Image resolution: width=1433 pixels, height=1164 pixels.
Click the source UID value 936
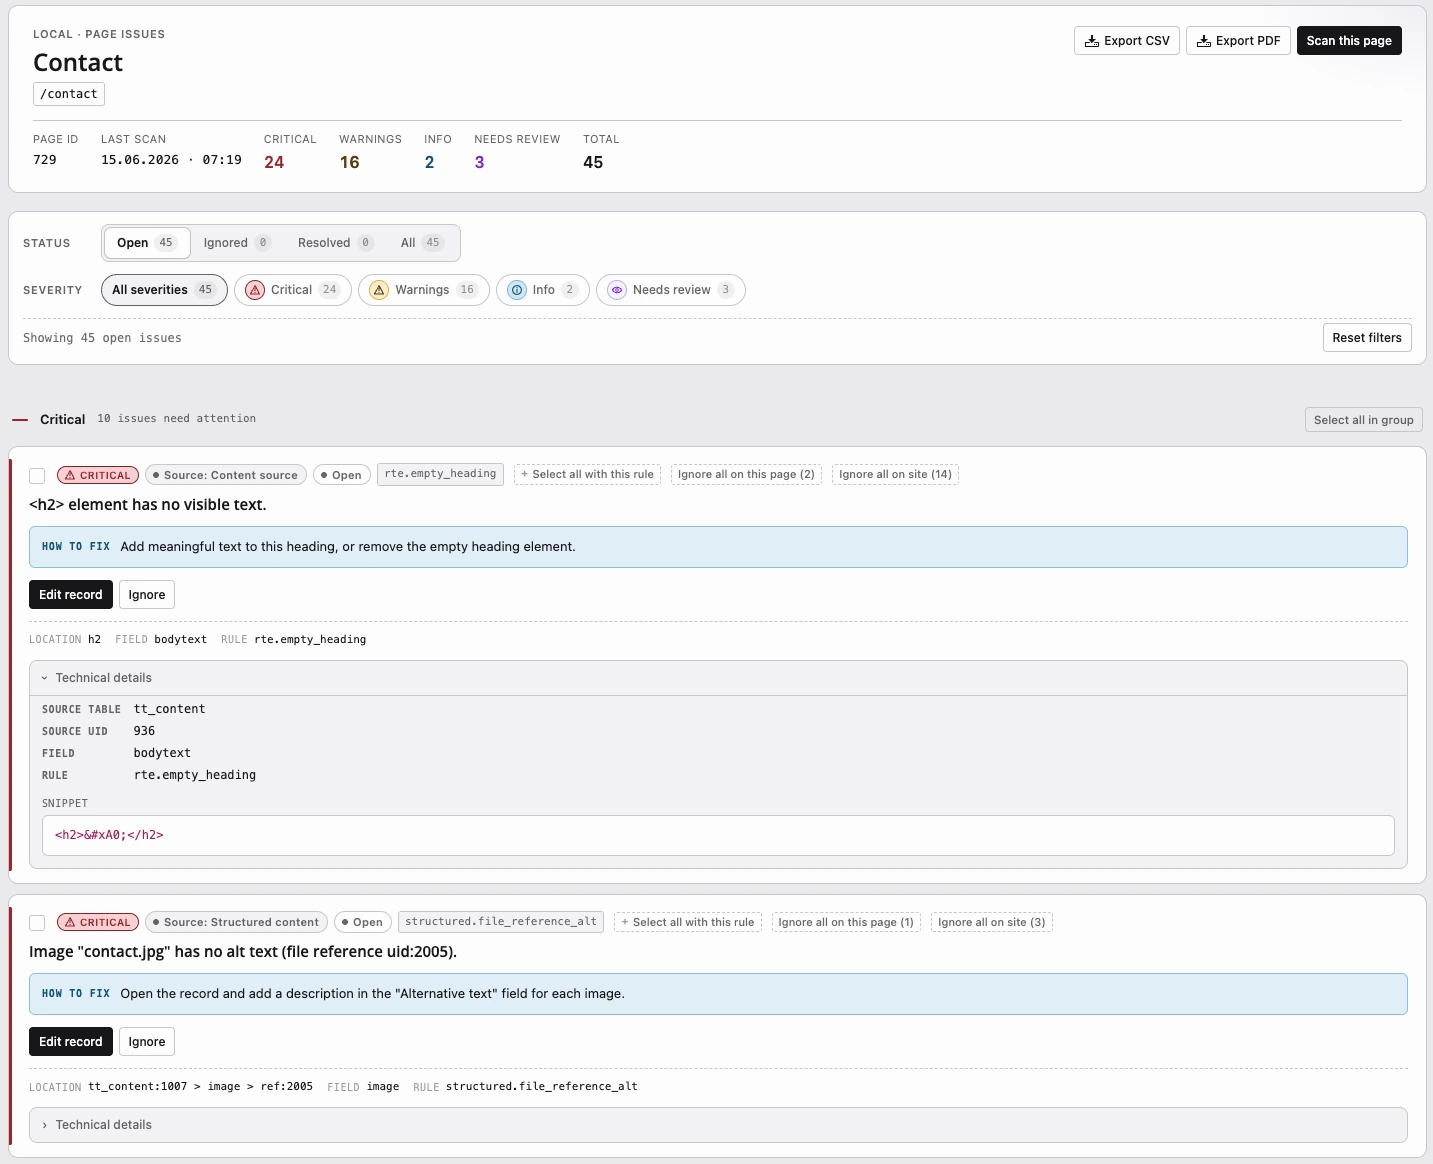tap(144, 731)
